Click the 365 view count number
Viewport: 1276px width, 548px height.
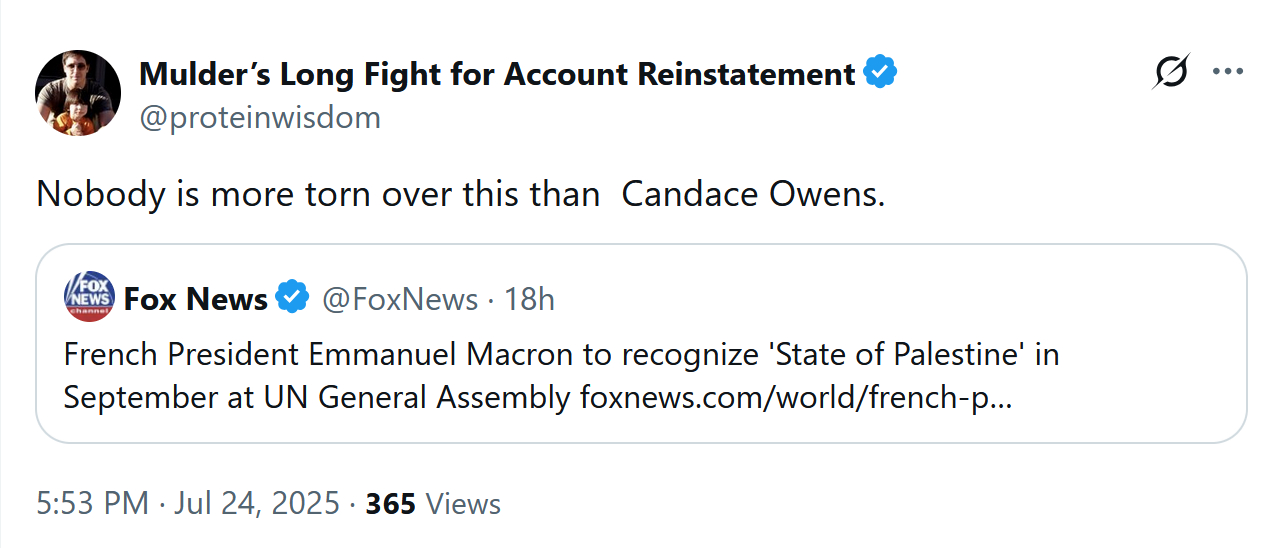[x=390, y=503]
